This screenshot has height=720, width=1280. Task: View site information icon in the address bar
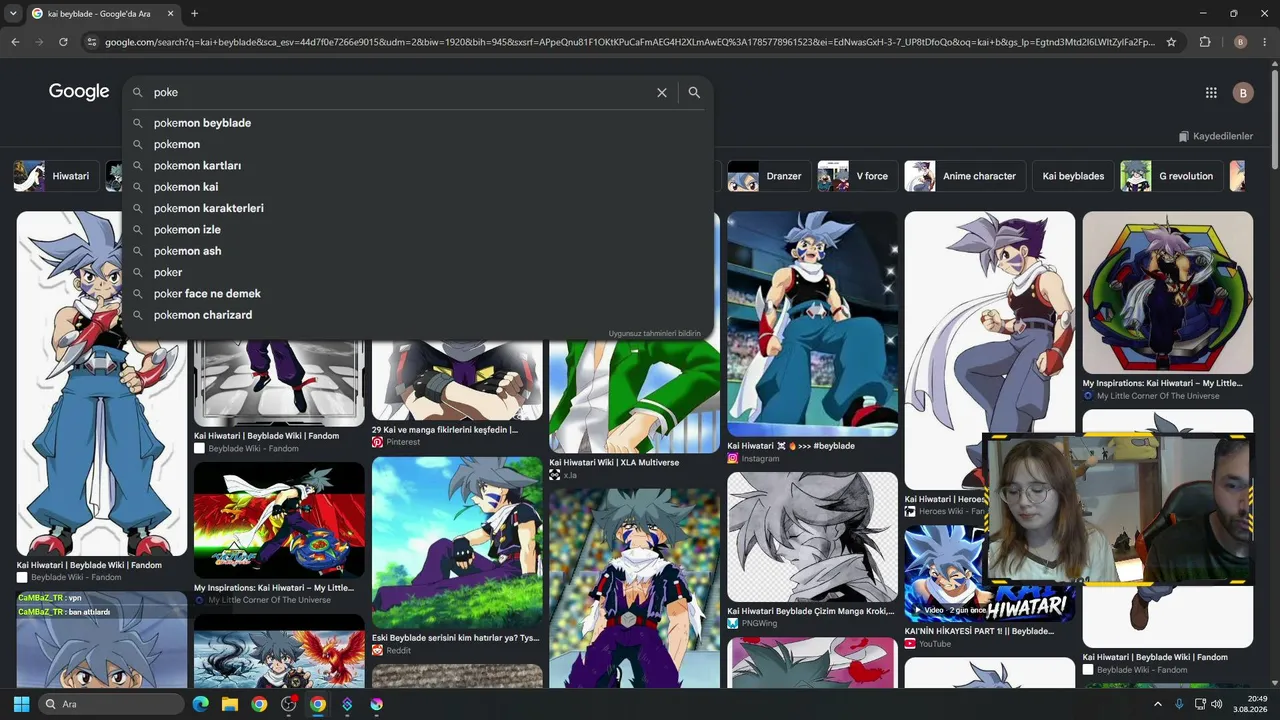click(x=92, y=42)
